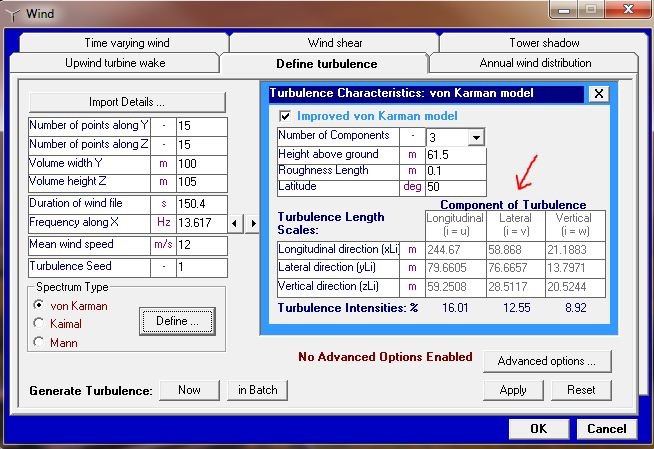Click the 21.1883 vertical component cell
Screen dimensions: 654x449
tap(575, 250)
